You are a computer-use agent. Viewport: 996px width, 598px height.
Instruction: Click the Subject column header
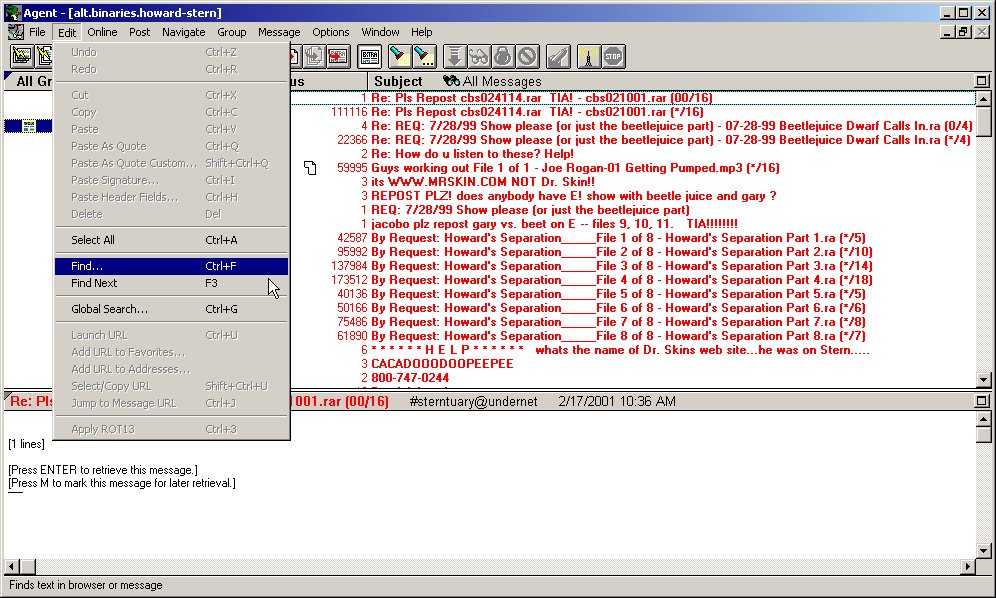point(398,81)
